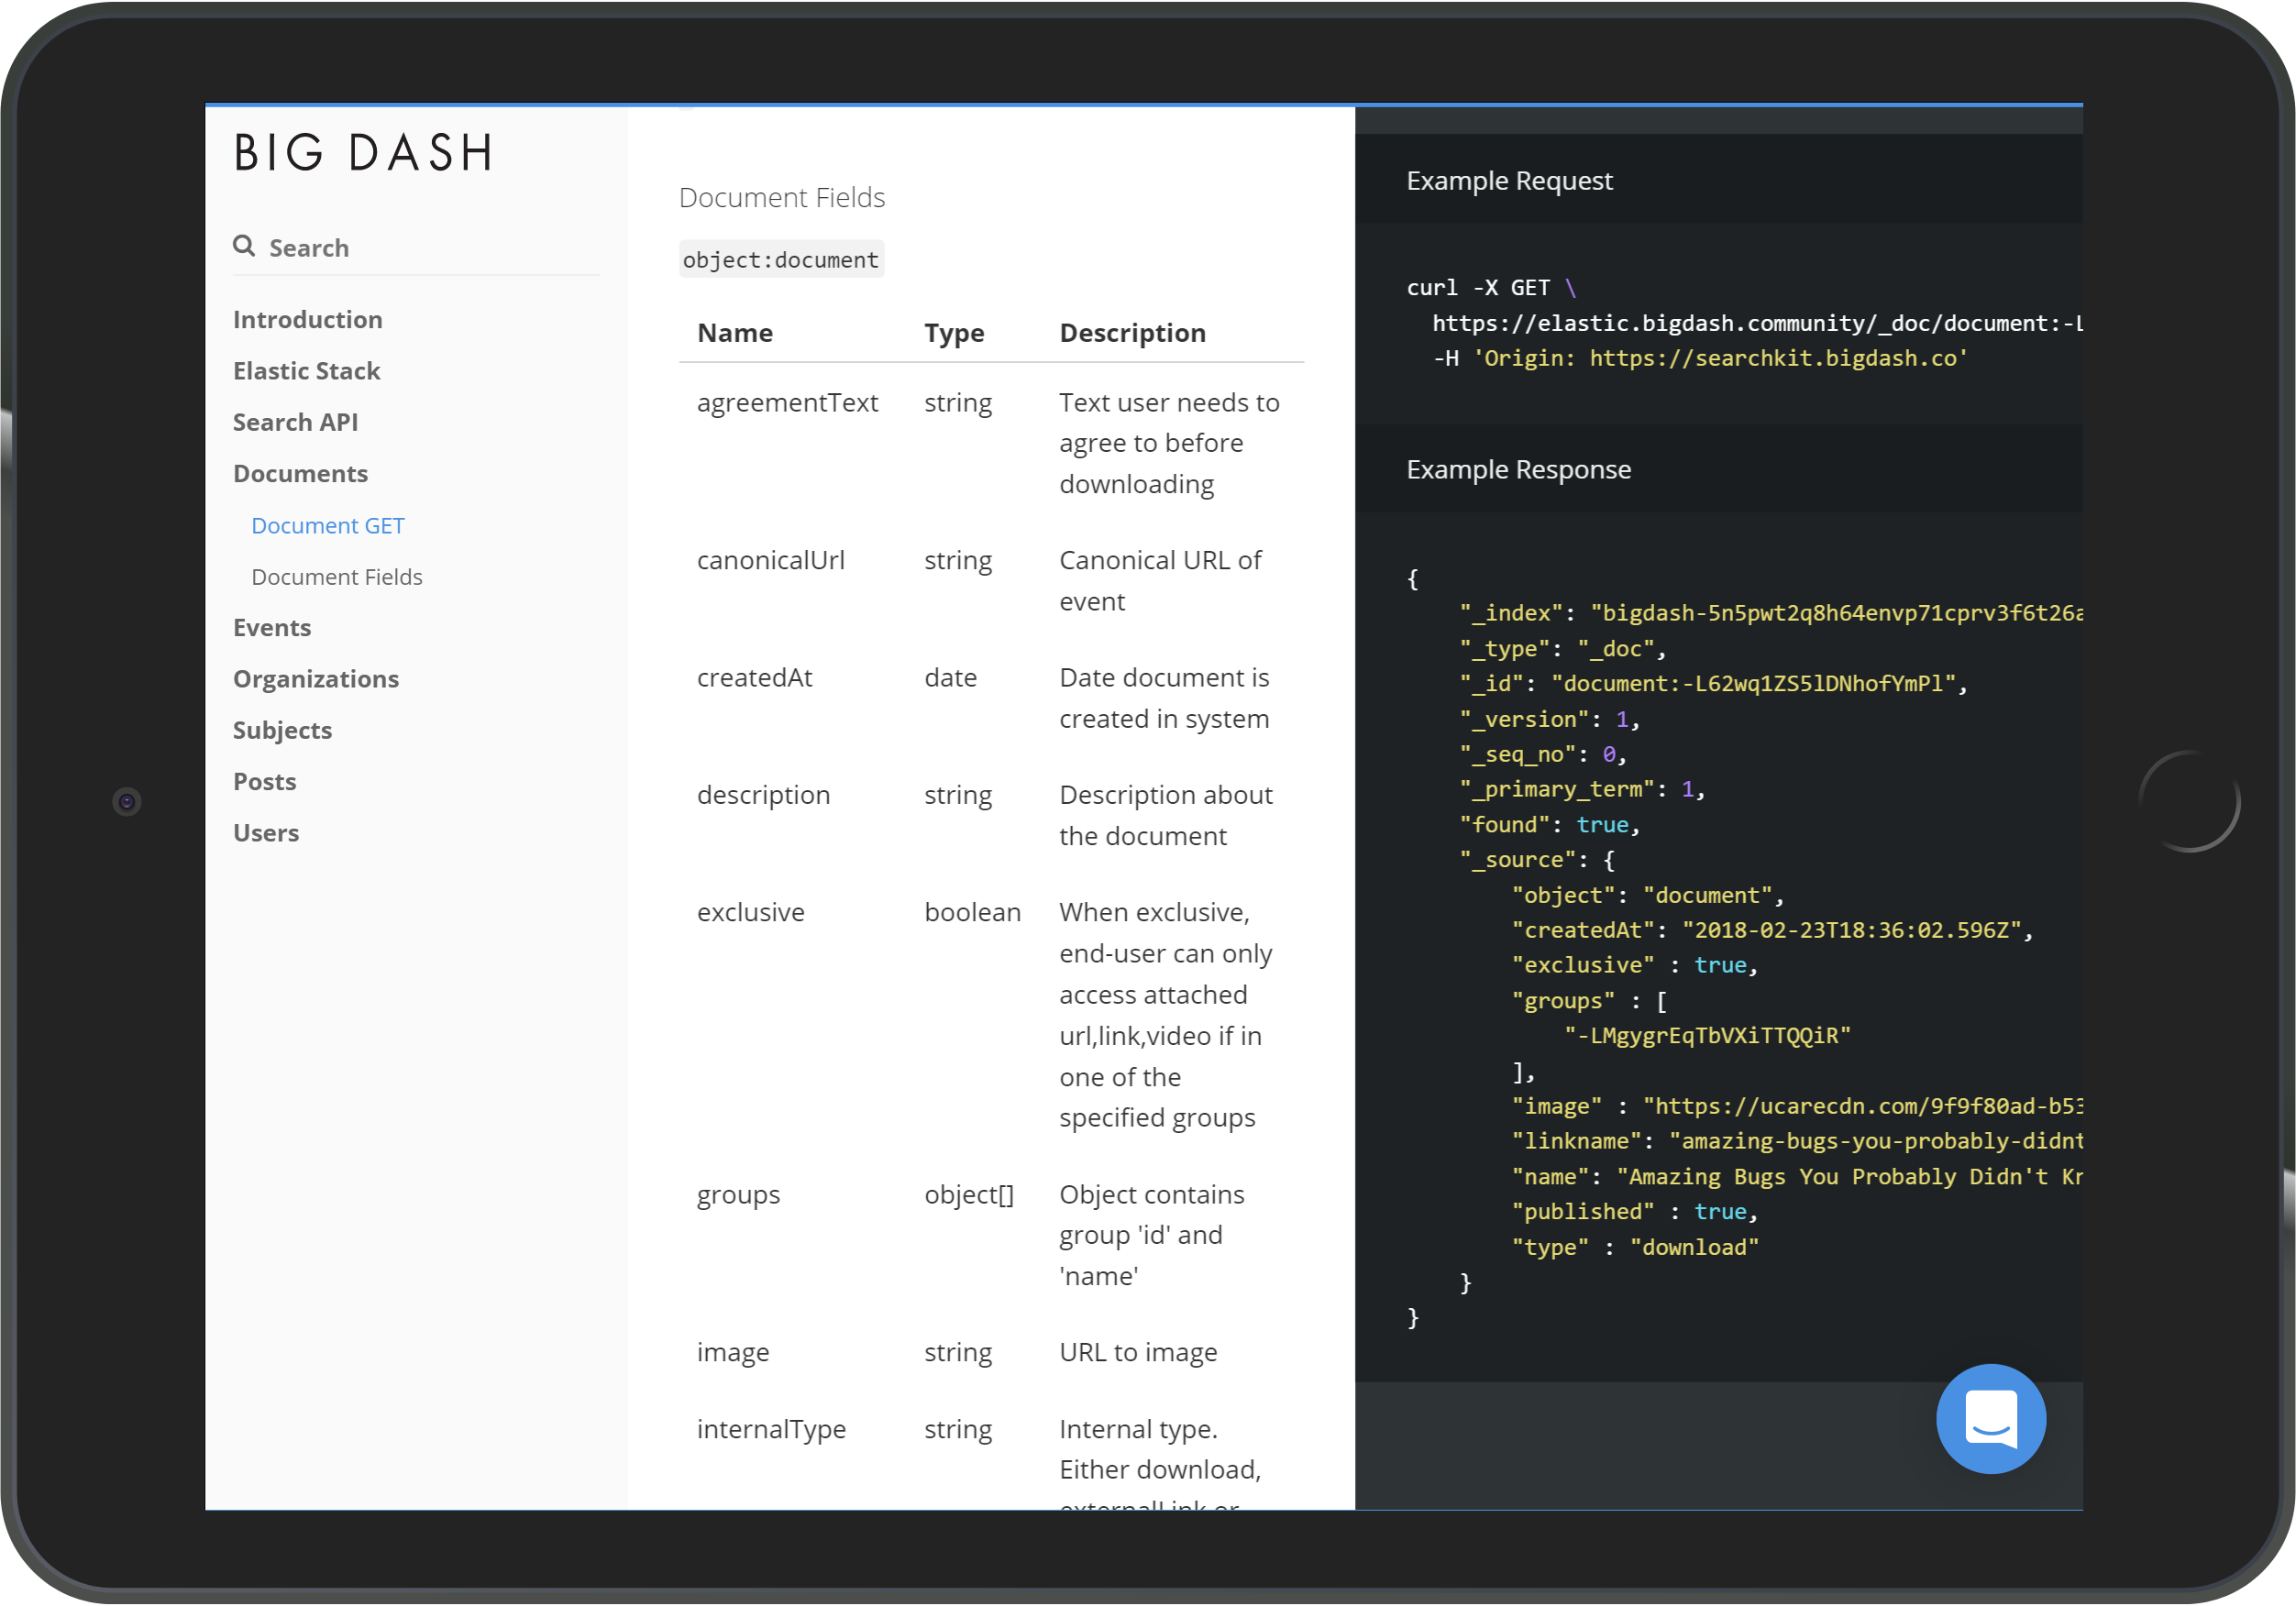Image resolution: width=2296 pixels, height=1606 pixels.
Task: Open the Introduction section
Action: [x=308, y=320]
